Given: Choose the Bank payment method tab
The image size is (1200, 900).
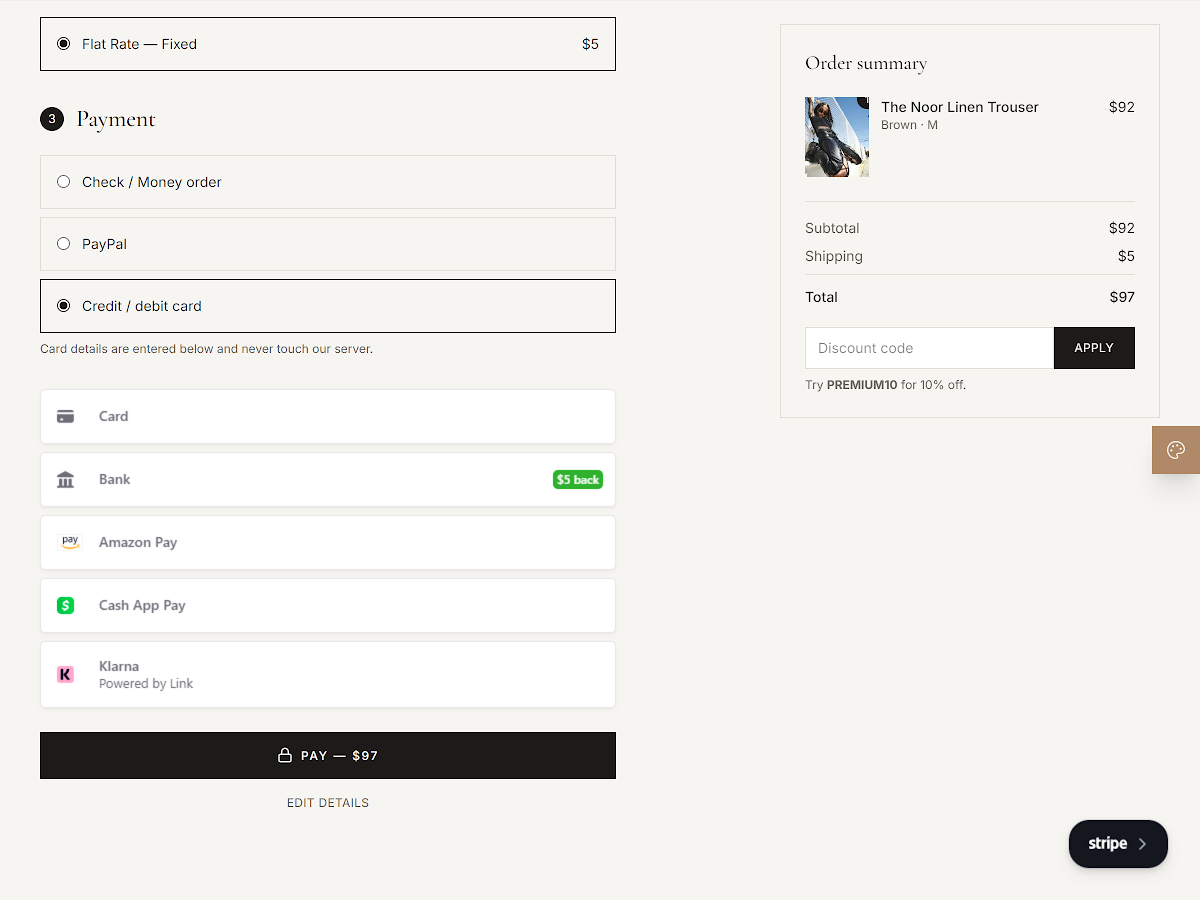Looking at the screenshot, I should pos(328,479).
